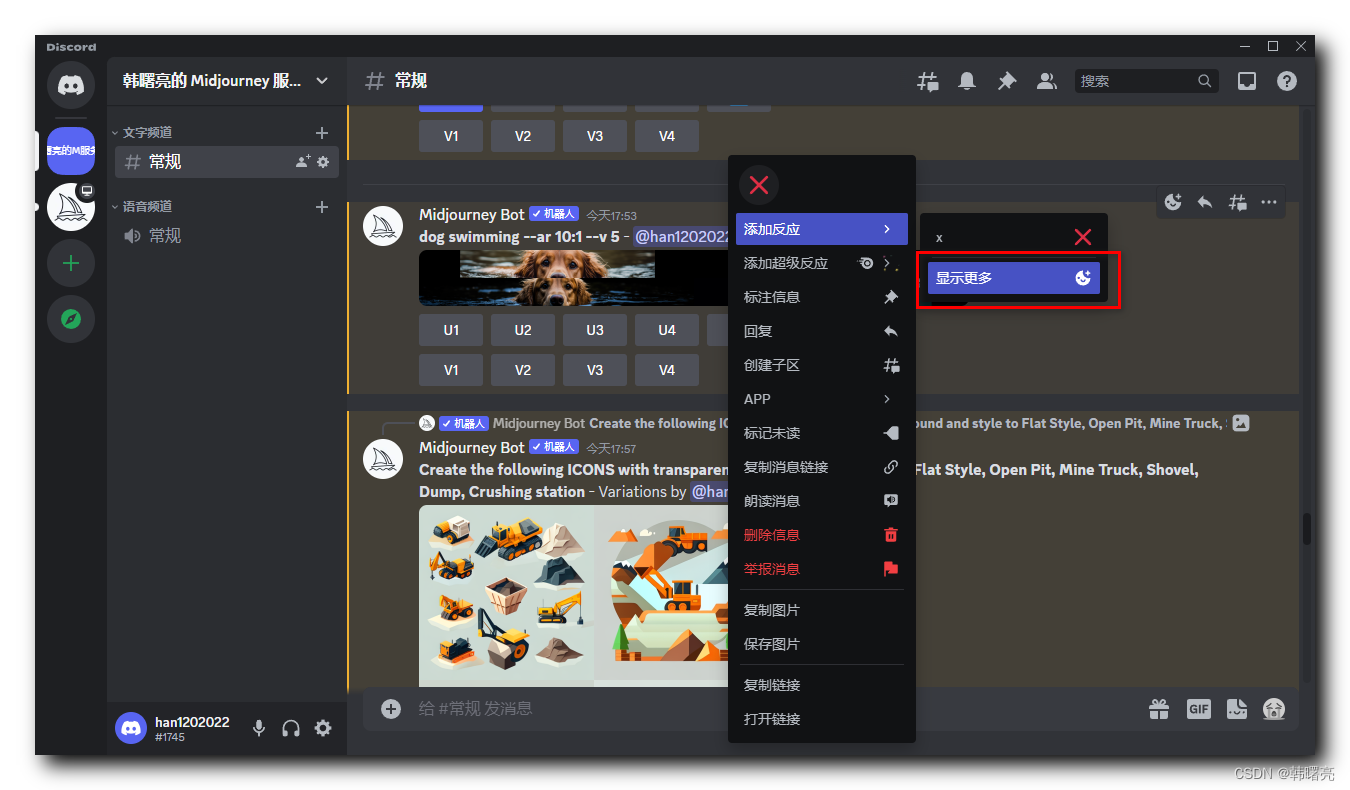Click invite people icon on 常规 channel
Screen dimensions: 1350x790
(303, 162)
